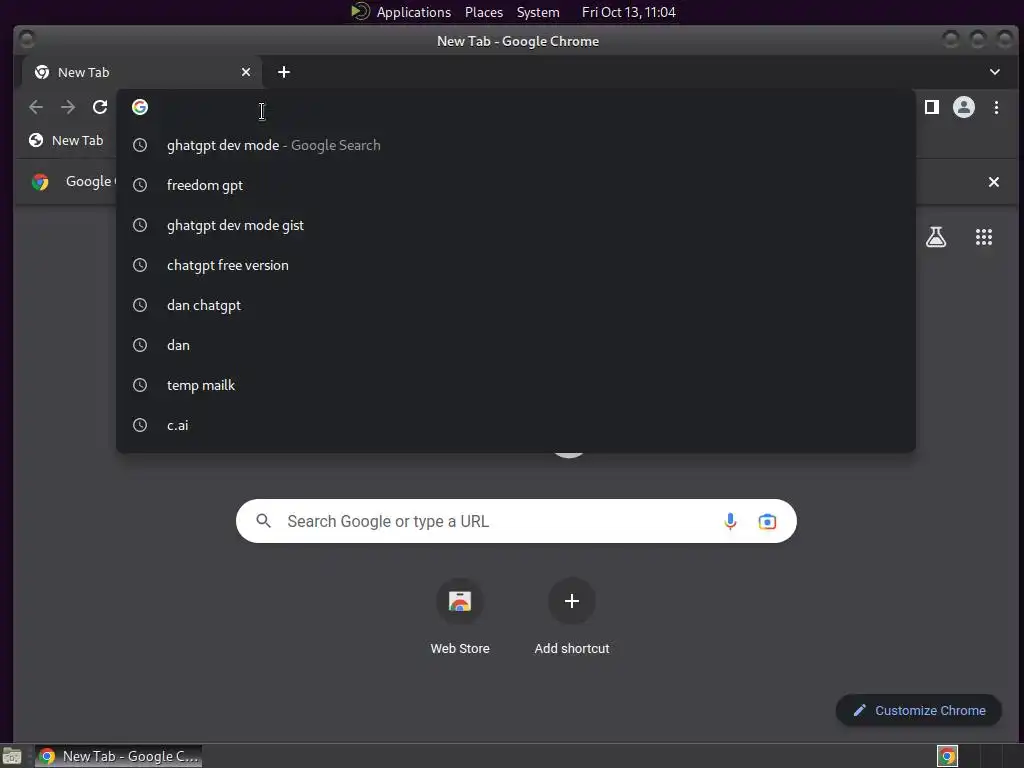Choose the 'c.ai' suggestion
This screenshot has height=768, width=1024.
515,425
